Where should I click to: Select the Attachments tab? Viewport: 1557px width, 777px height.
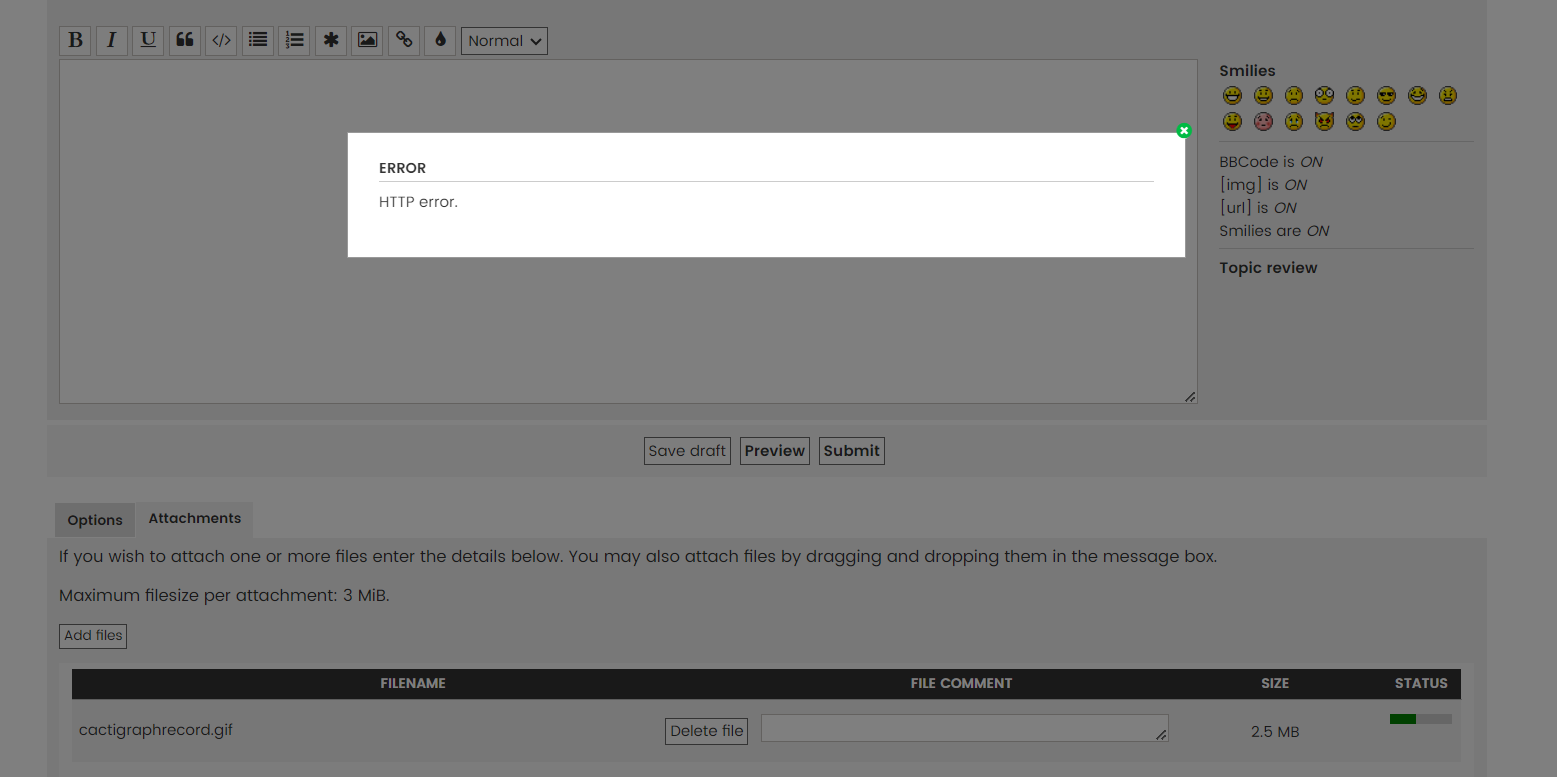point(195,519)
